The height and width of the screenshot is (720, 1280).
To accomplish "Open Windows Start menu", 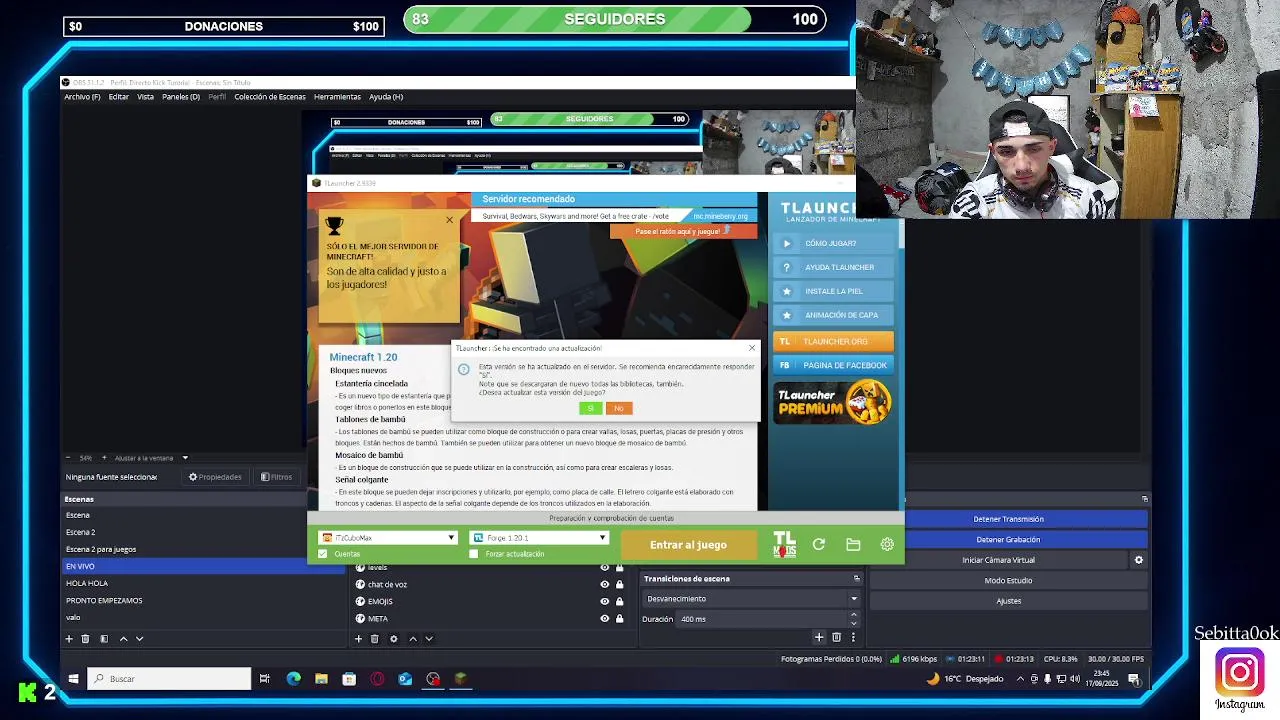I will coord(73,679).
